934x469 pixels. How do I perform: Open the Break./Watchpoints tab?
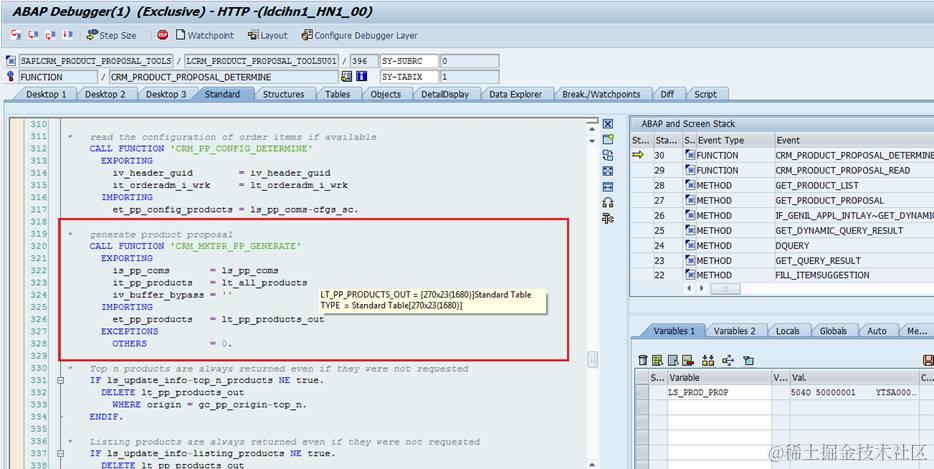click(x=601, y=94)
